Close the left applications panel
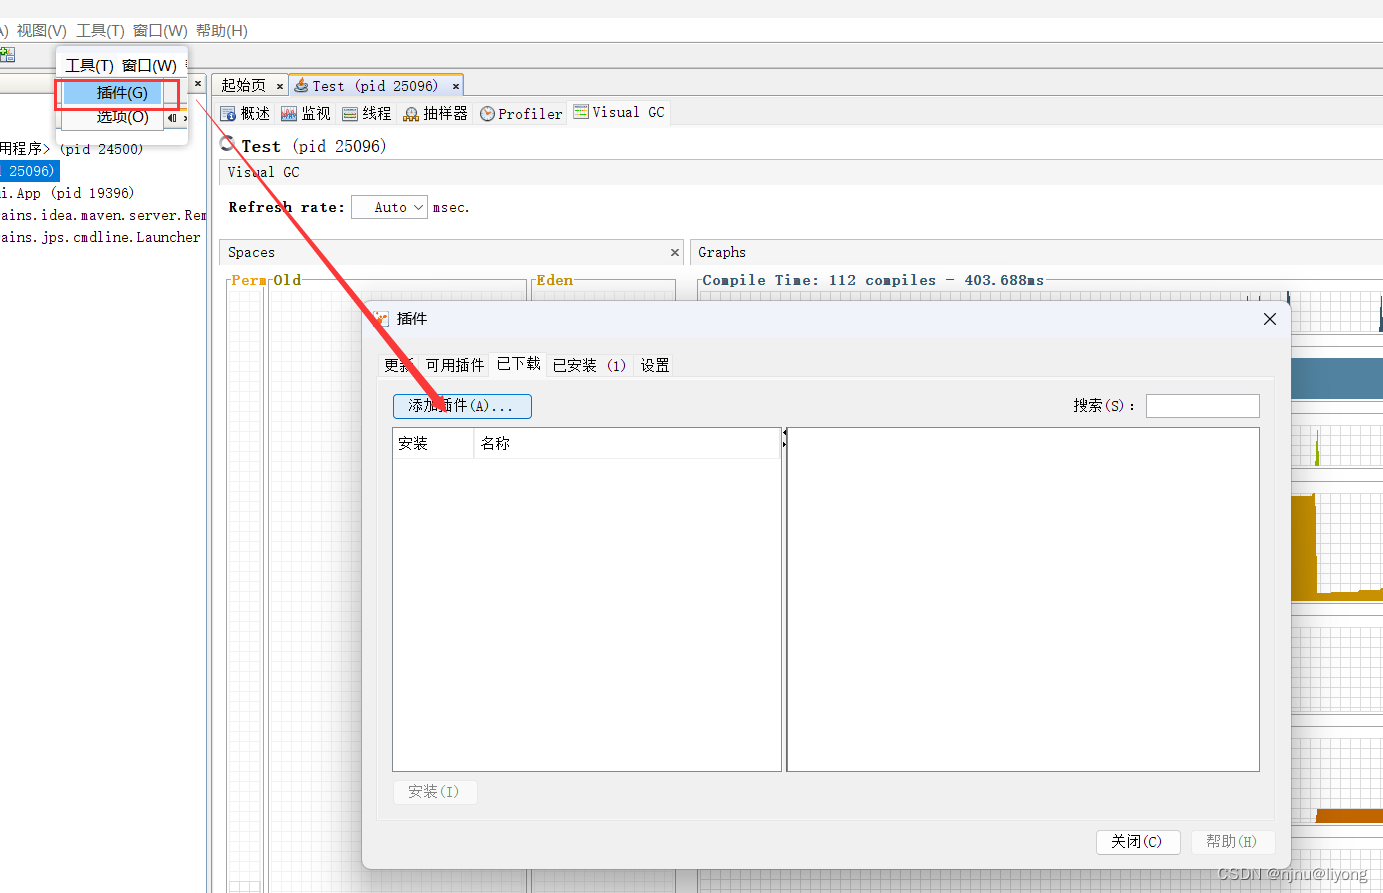This screenshot has height=893, width=1383. click(198, 84)
